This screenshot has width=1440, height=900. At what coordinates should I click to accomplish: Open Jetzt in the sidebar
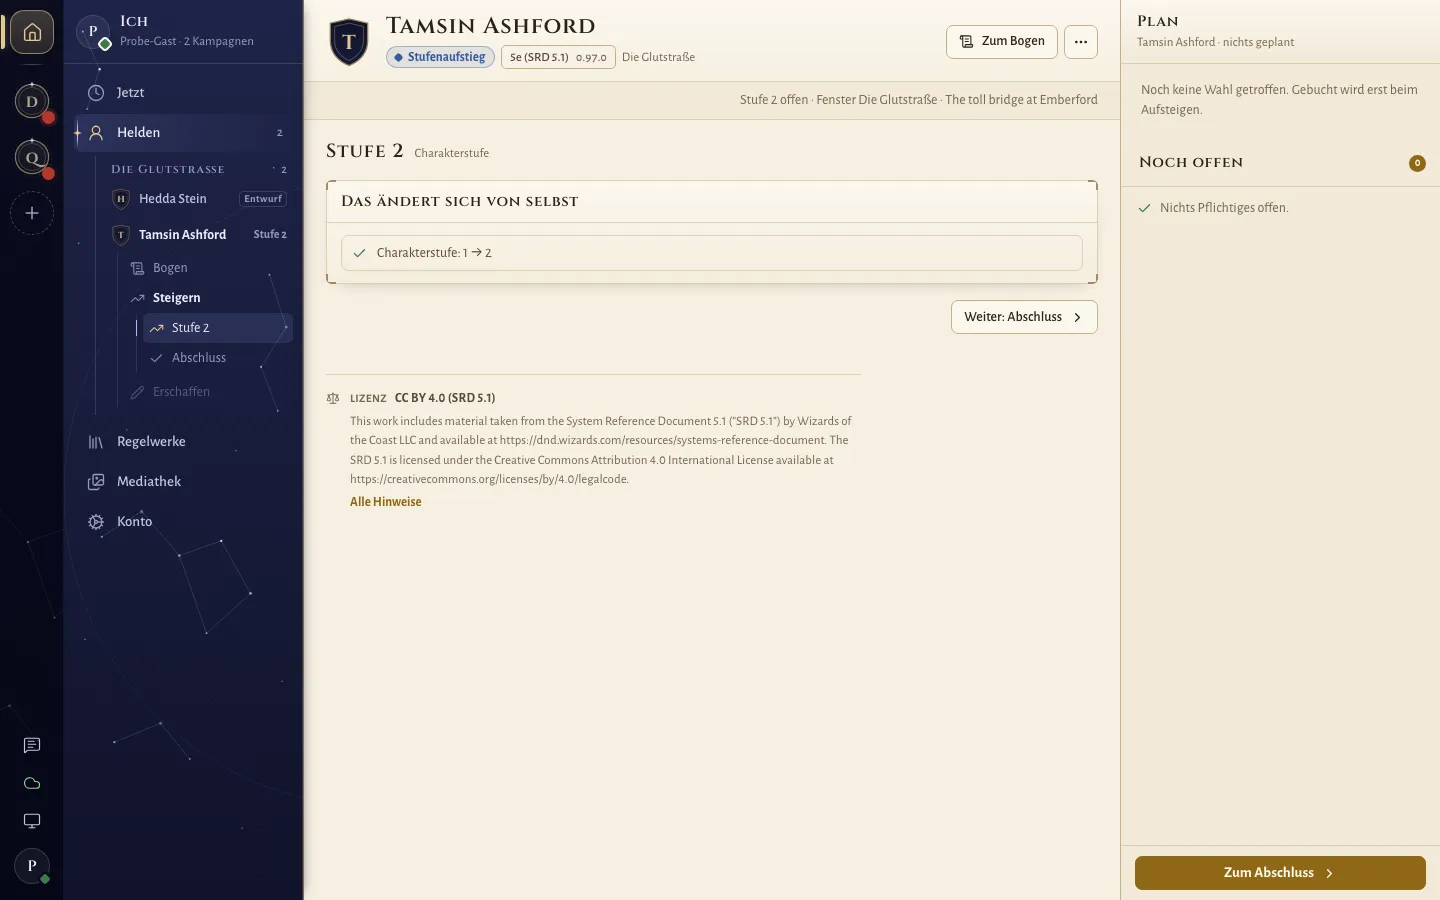point(183,93)
